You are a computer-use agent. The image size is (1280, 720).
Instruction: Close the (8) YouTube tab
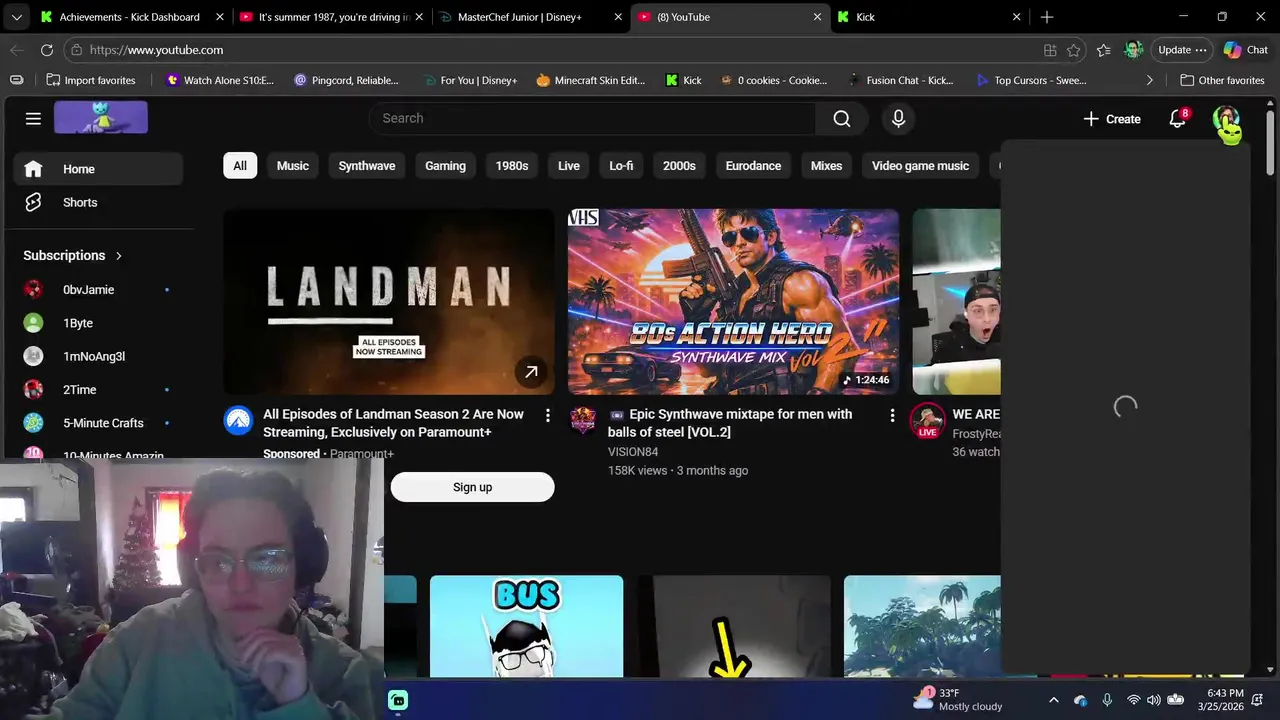(x=817, y=17)
